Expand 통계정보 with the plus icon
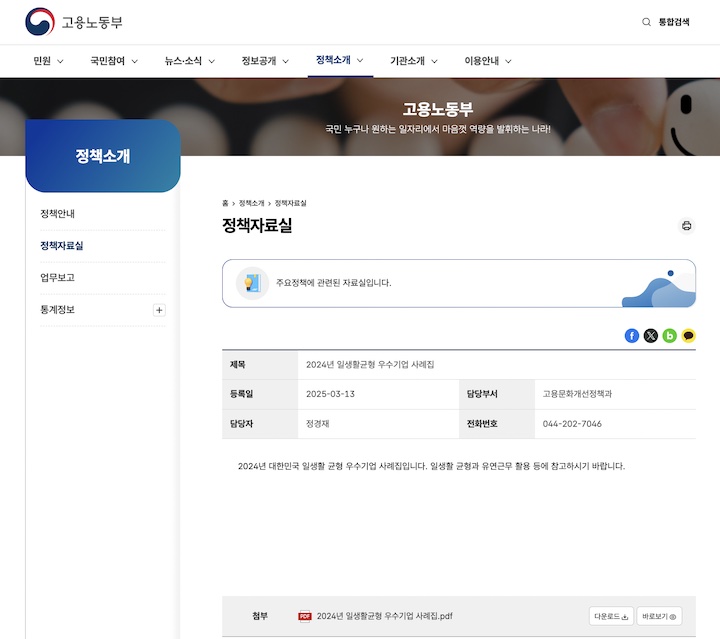This screenshot has width=720, height=639. (x=159, y=310)
